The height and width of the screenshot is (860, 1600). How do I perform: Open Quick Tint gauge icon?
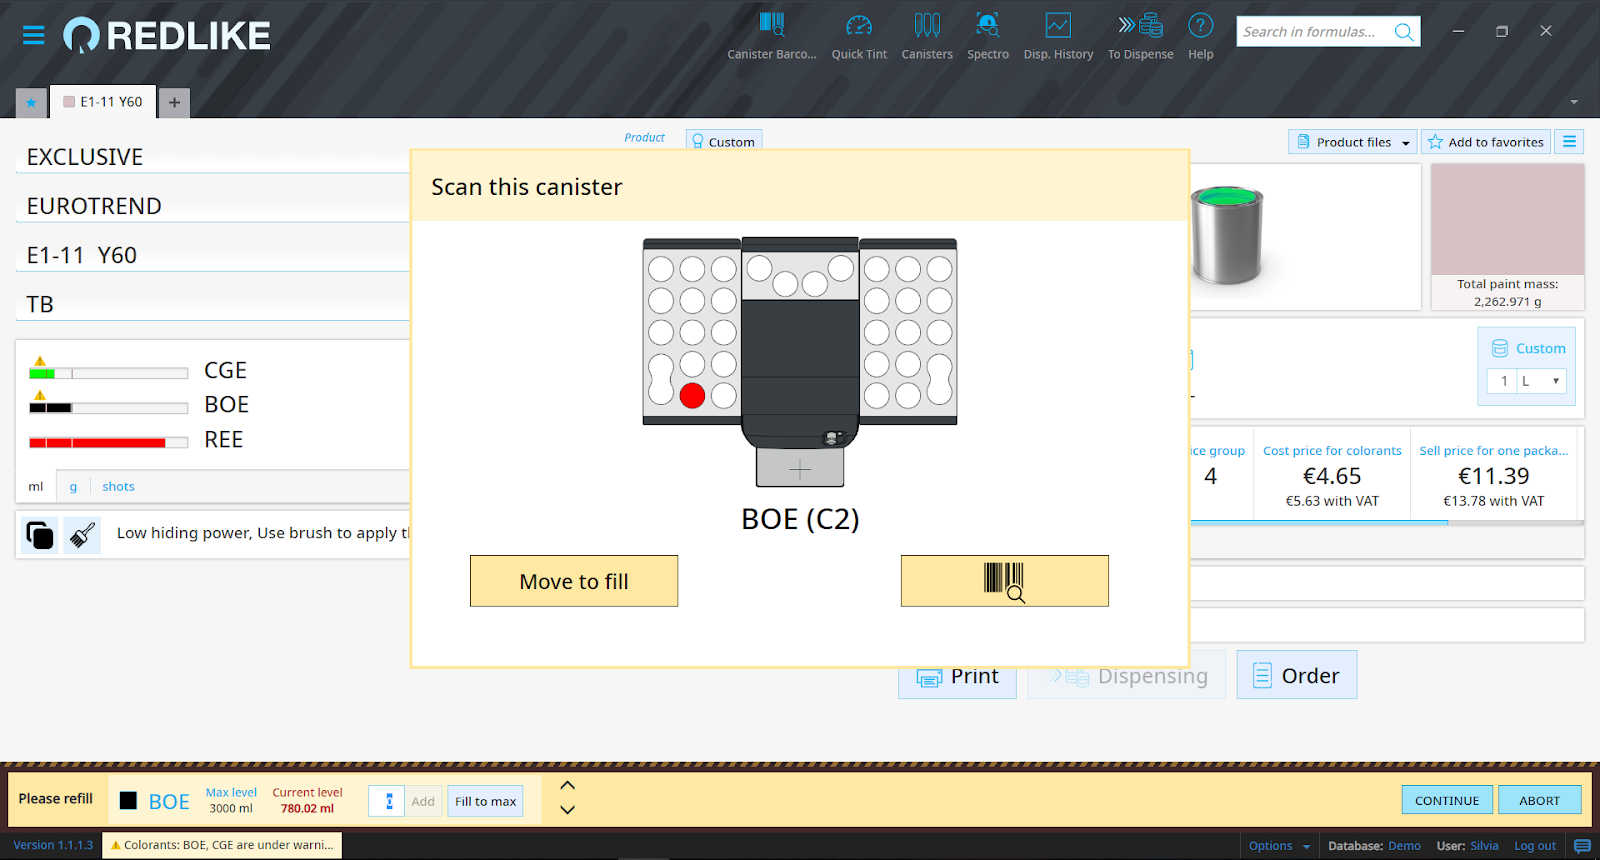[859, 36]
